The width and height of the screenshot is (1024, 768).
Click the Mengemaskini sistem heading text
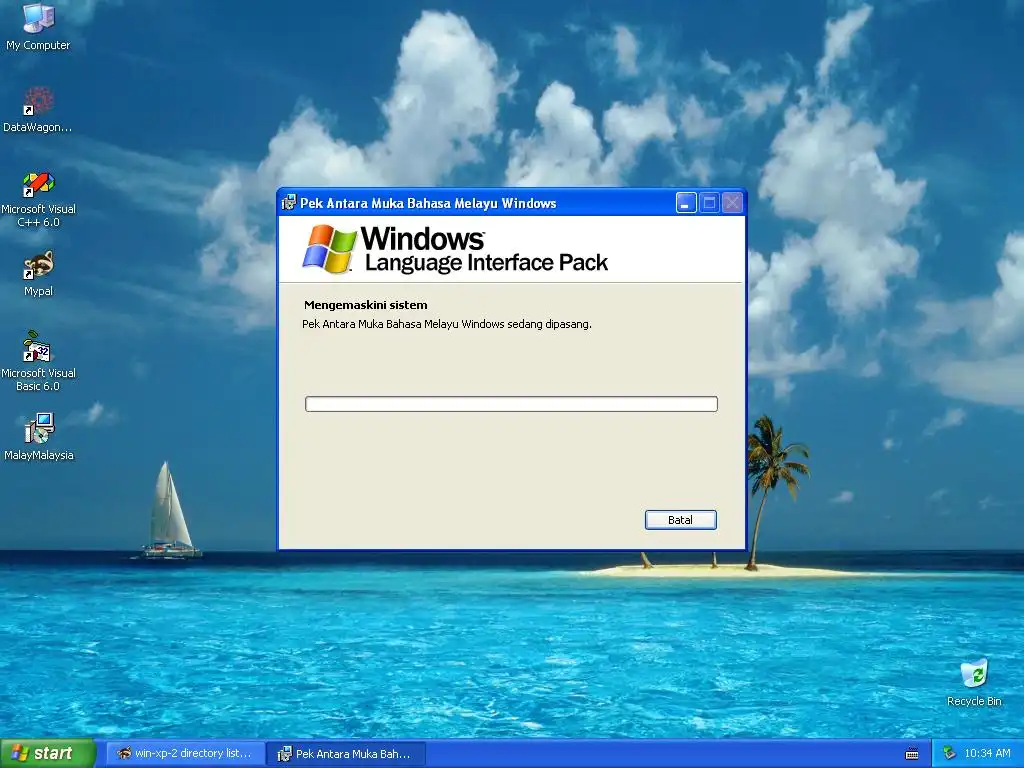tap(366, 305)
